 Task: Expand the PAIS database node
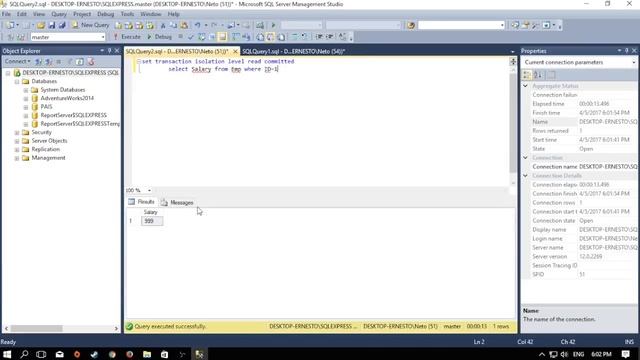click(26, 107)
